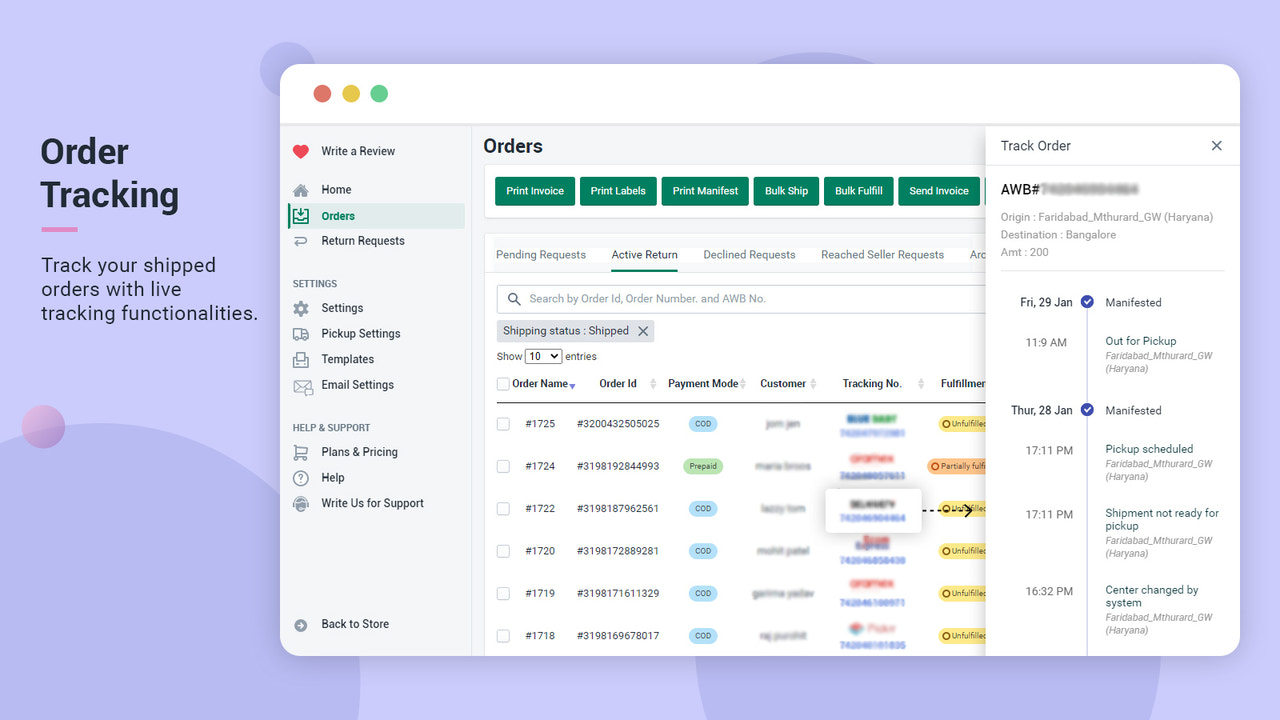Open Email Settings via the envelope icon
This screenshot has height=720, width=1280.
click(301, 385)
